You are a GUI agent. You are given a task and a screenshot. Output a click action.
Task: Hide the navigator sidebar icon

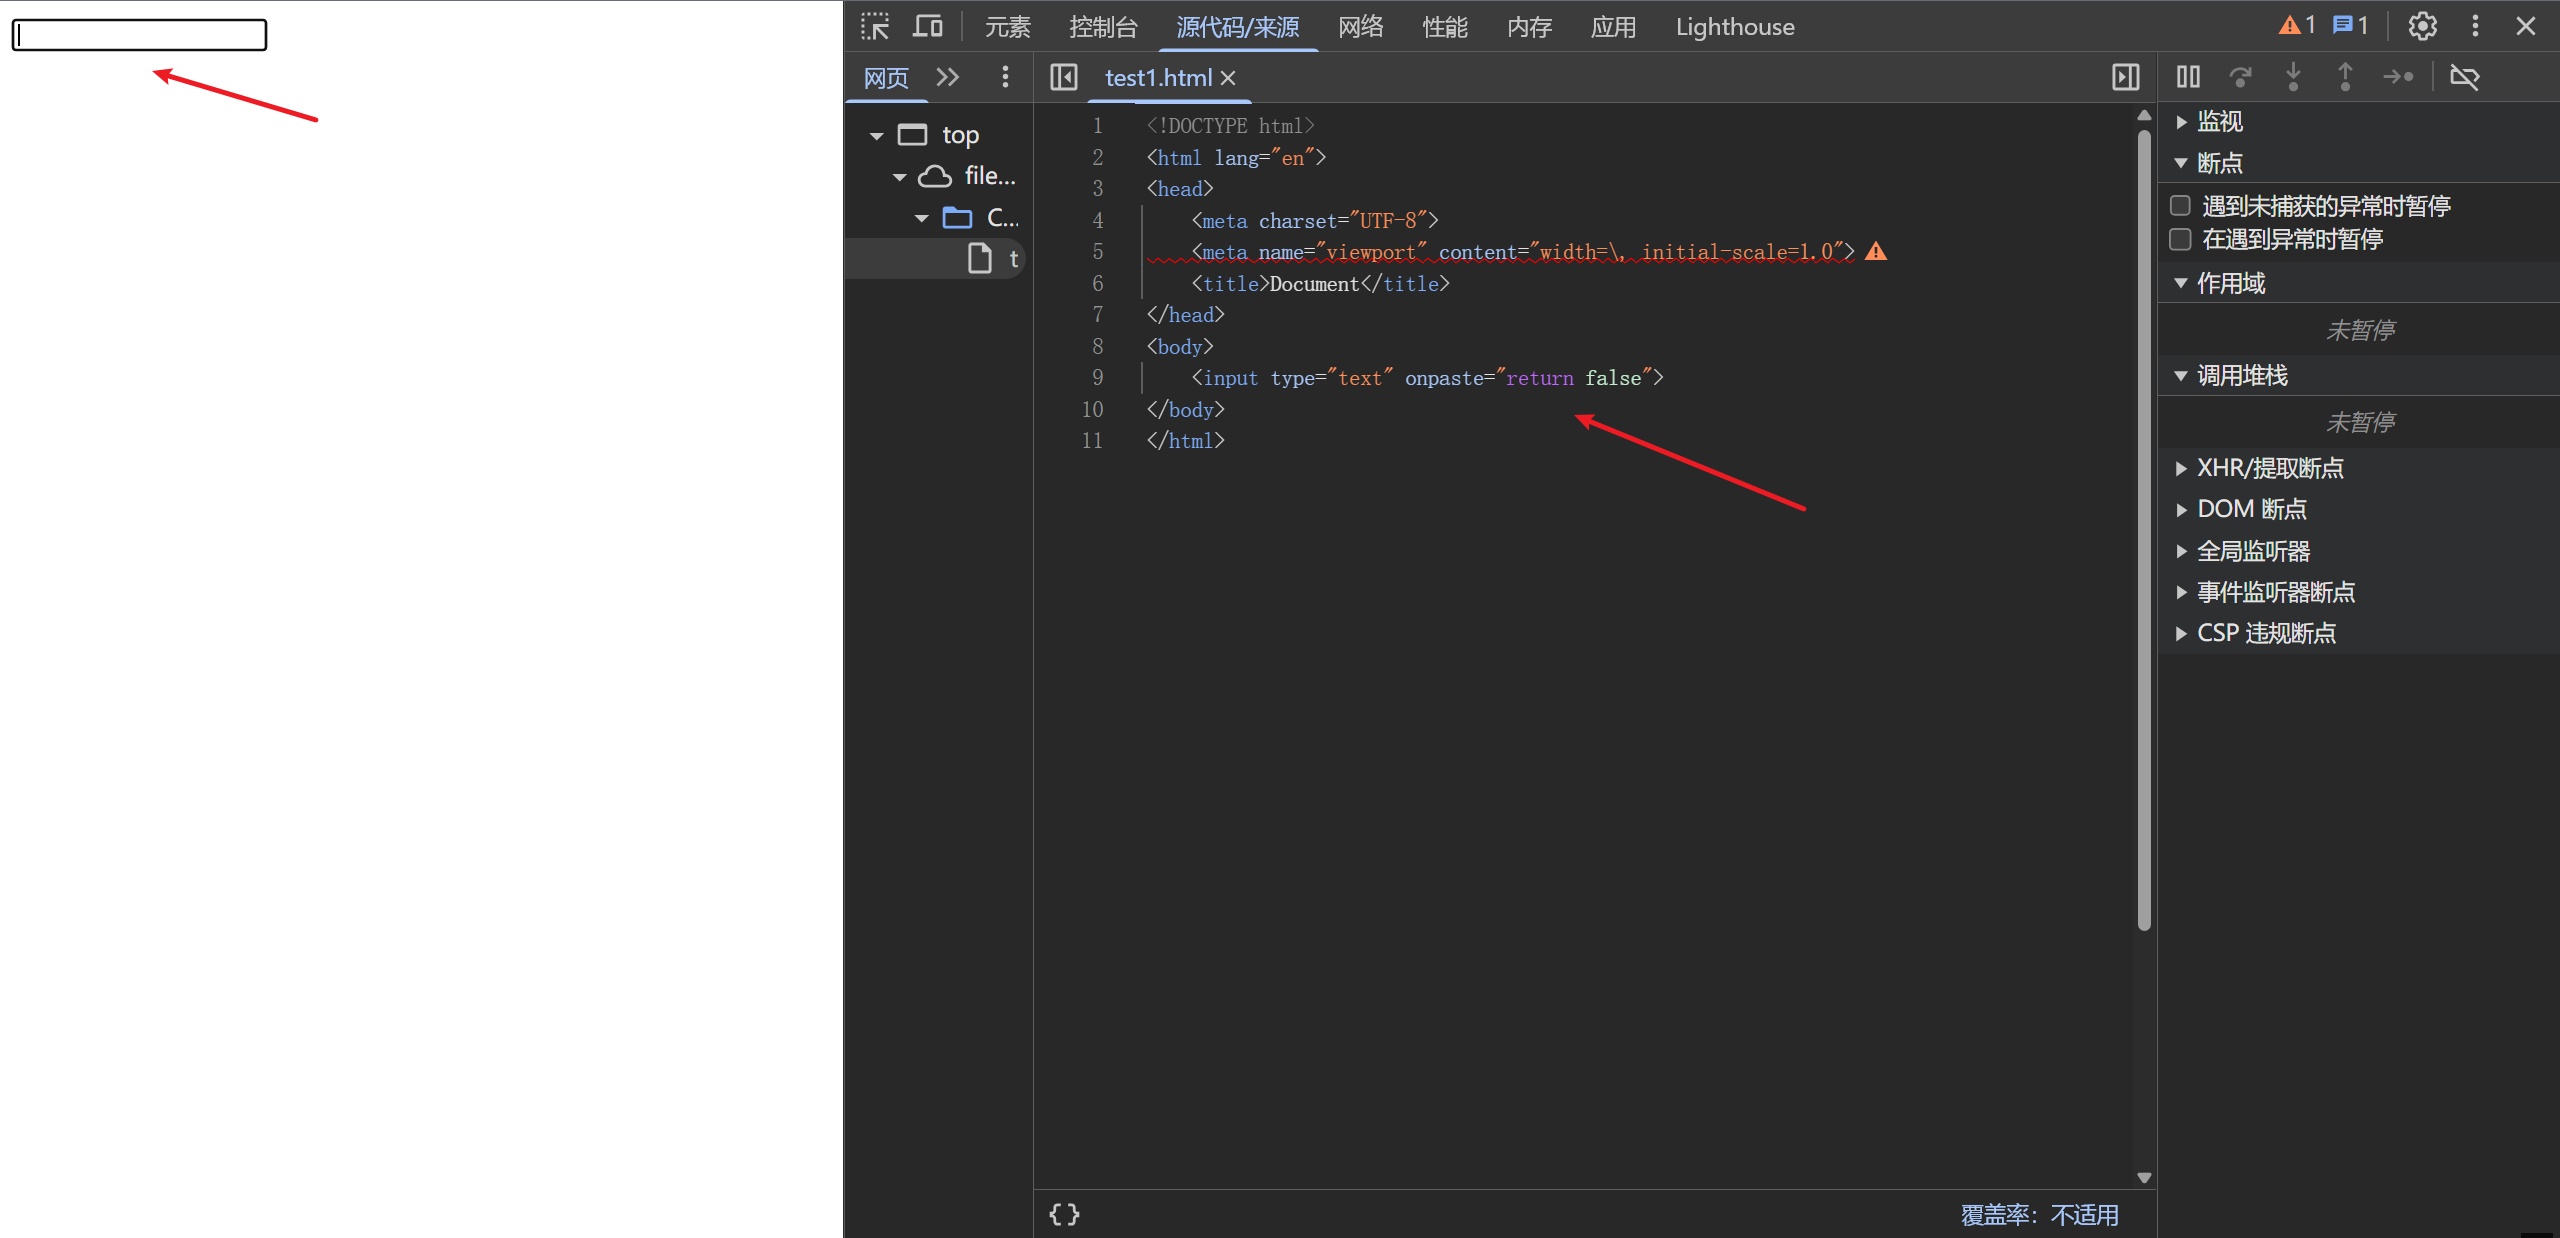1064,77
